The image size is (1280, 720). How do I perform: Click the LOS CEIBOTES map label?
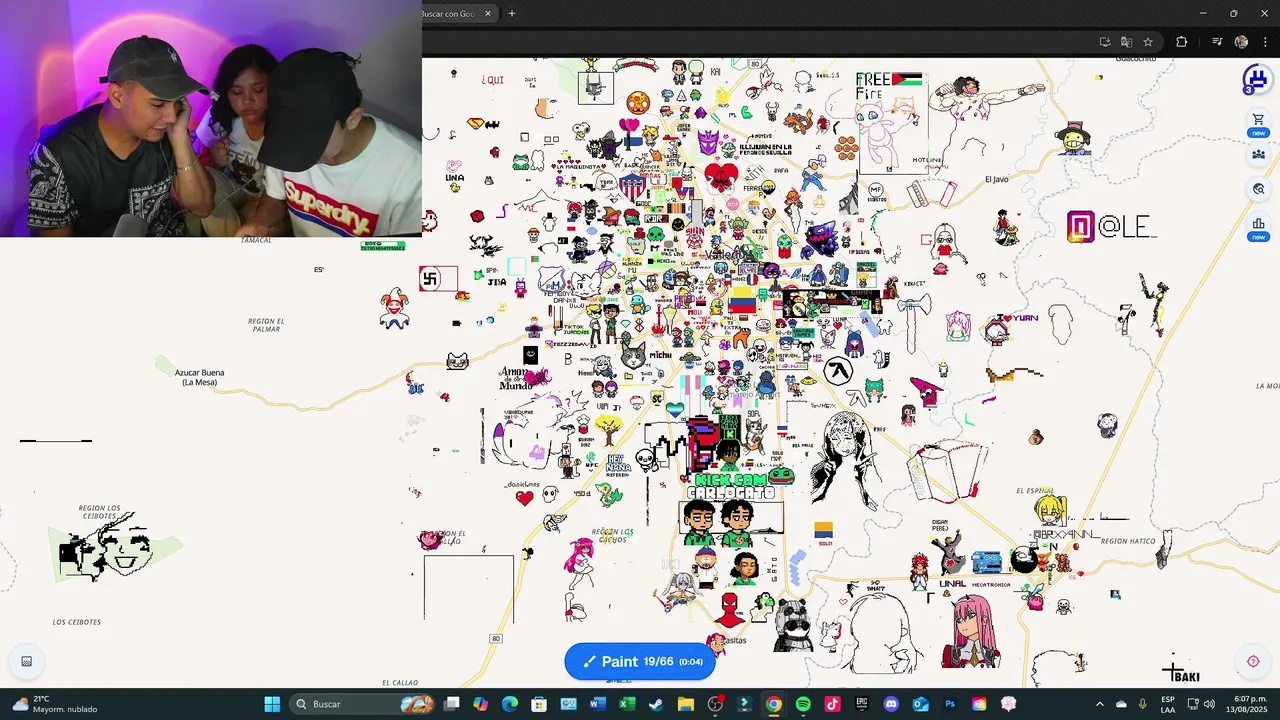click(x=77, y=622)
